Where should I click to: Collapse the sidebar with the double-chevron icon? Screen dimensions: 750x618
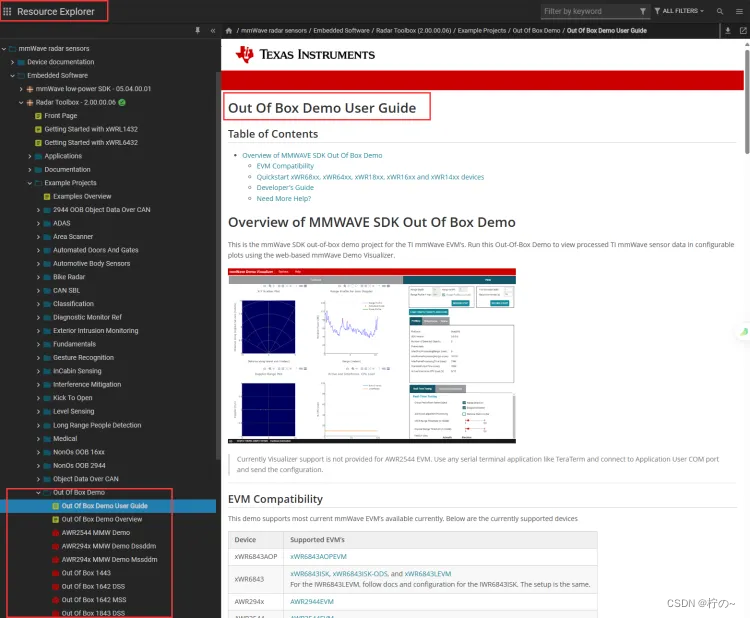213,31
